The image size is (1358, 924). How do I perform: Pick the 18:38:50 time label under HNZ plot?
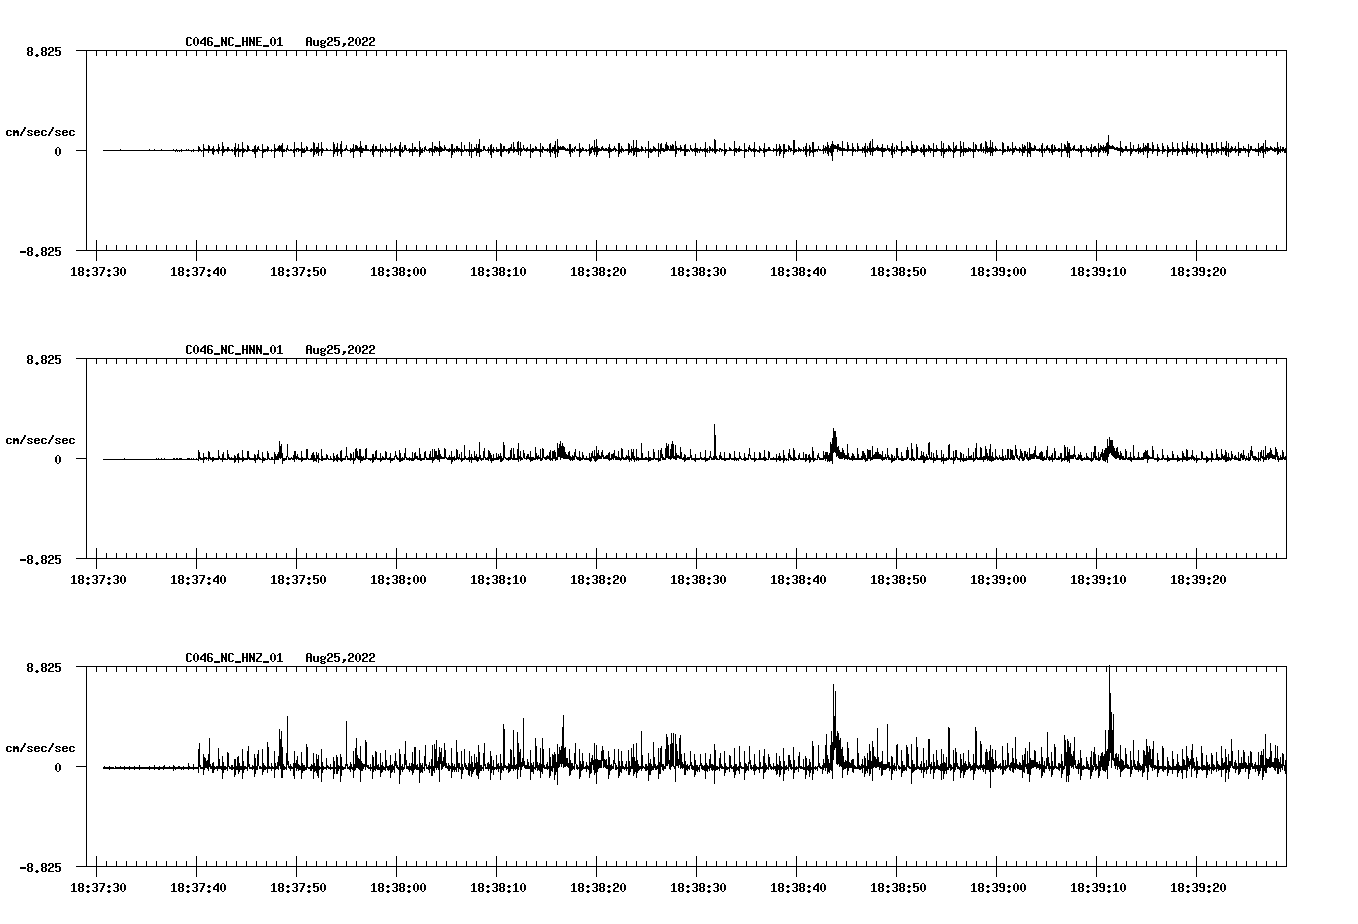click(x=898, y=887)
